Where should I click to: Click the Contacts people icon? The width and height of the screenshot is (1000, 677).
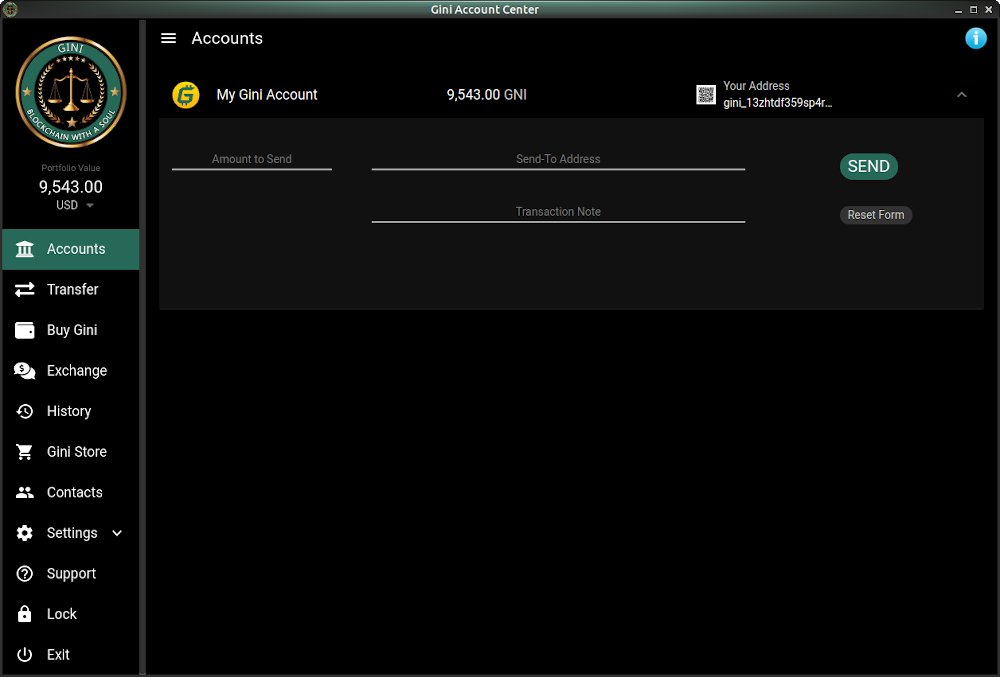point(25,492)
